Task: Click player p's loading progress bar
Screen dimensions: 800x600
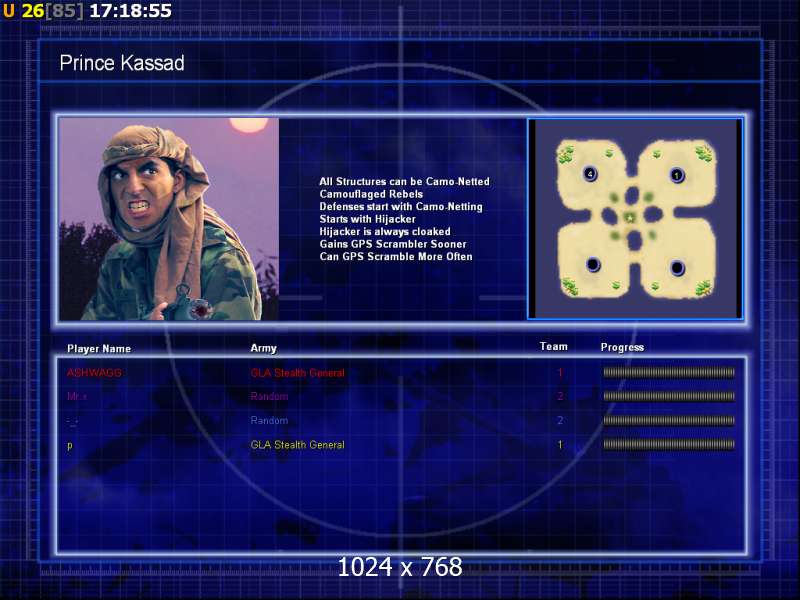Action: [x=669, y=444]
